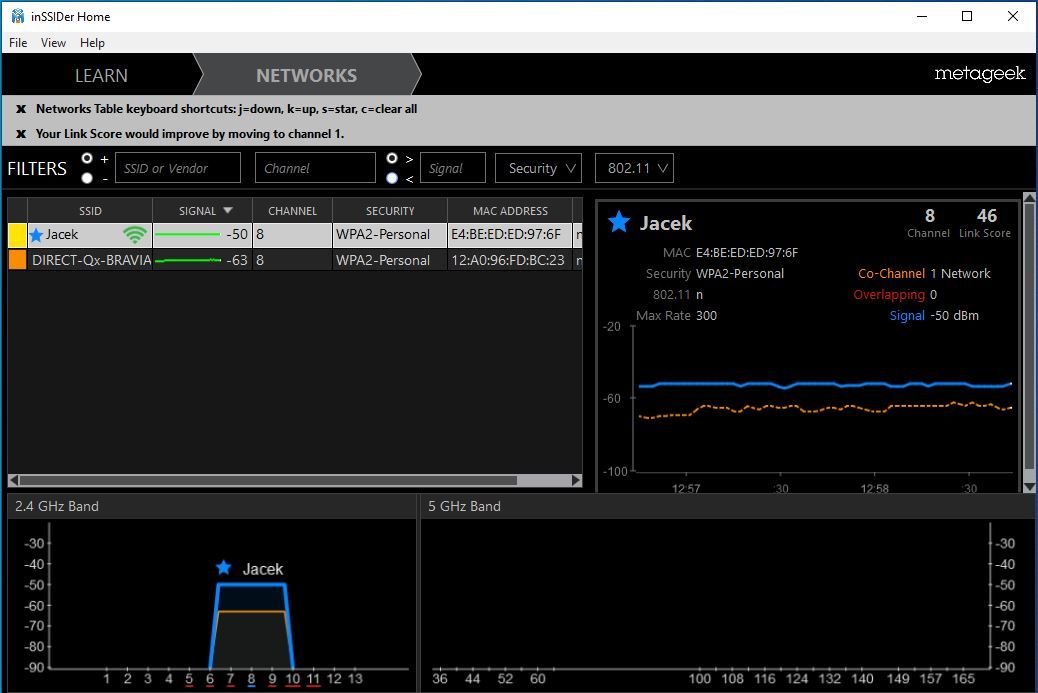Click channel 8 on the 2.4 GHz axis
This screenshot has width=1038, height=693.
click(x=252, y=678)
